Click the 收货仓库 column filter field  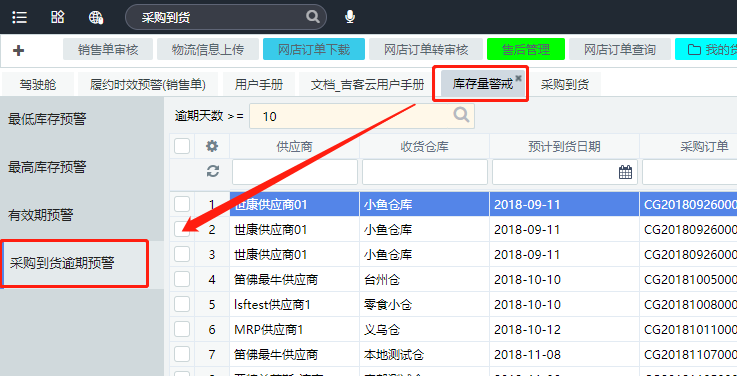[424, 172]
